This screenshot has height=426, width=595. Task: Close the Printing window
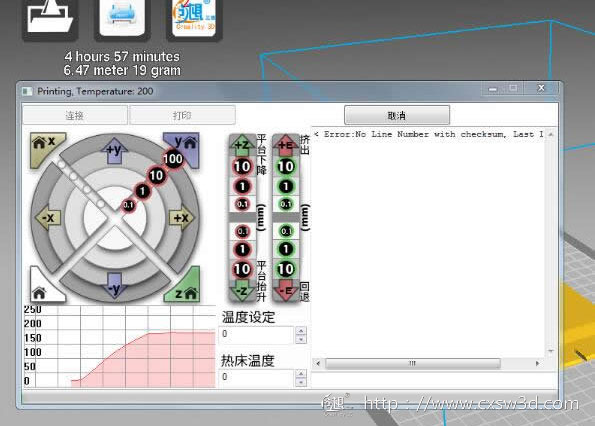click(x=541, y=88)
